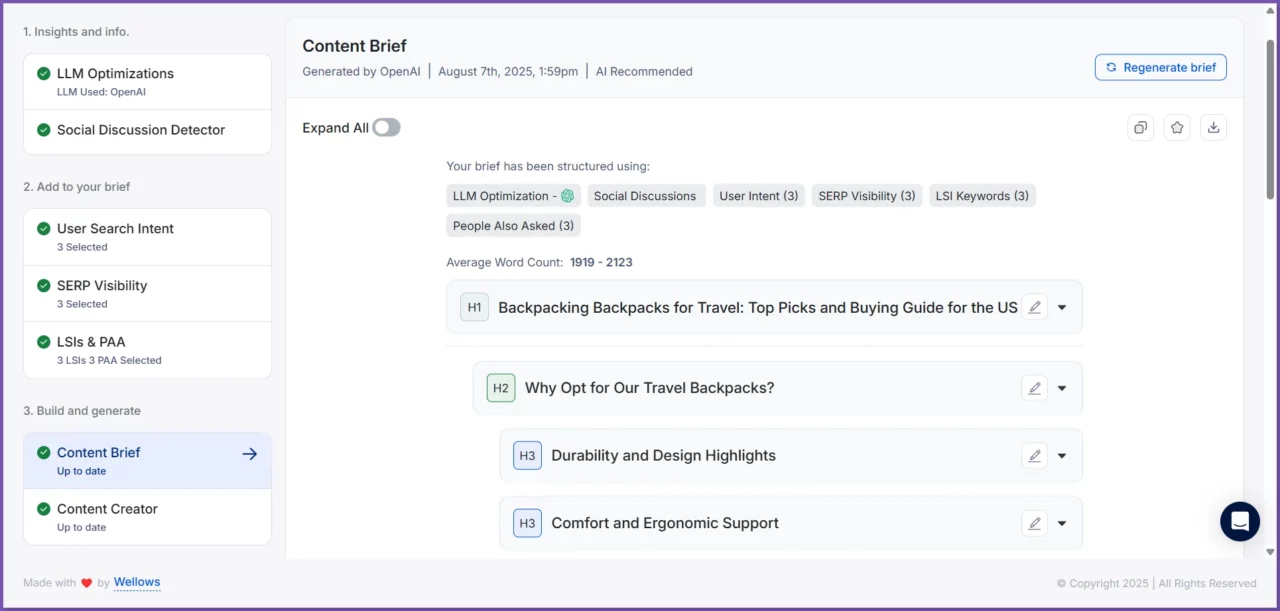Viewport: 1280px width, 611px height.
Task: Expand the H2 Why Opt section
Action: click(1062, 388)
